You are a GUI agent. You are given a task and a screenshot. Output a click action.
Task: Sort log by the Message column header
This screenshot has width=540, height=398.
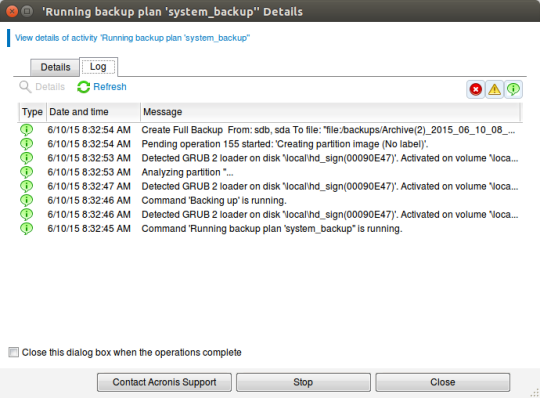[x=331, y=112]
